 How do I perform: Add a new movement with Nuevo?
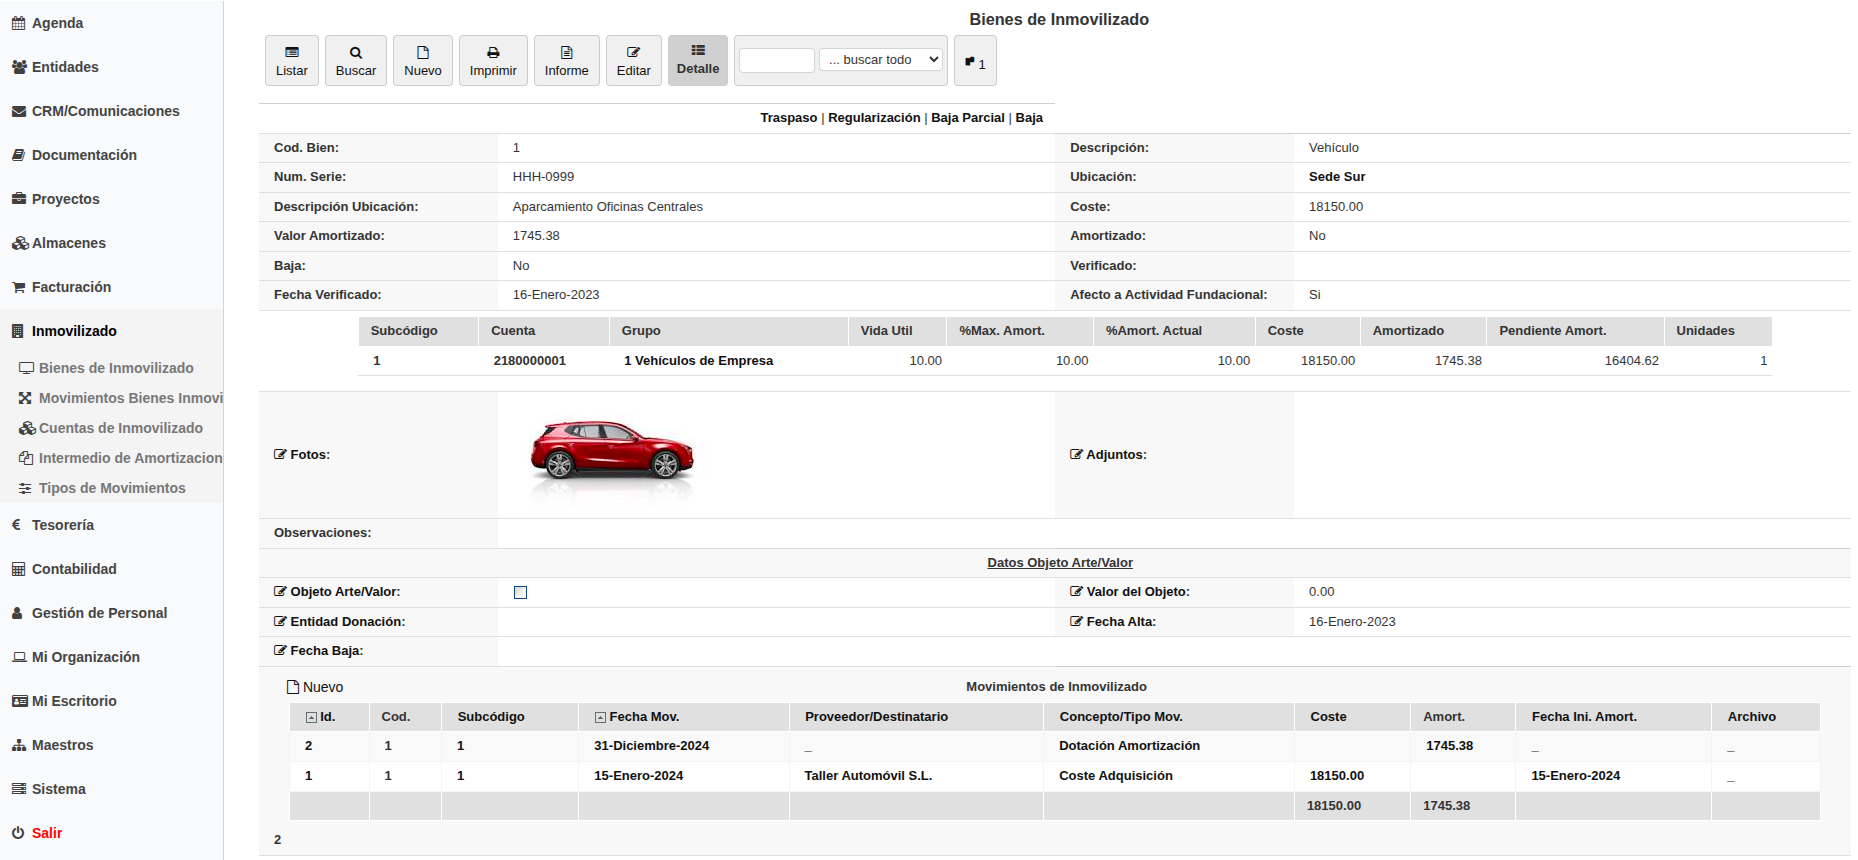tap(315, 687)
